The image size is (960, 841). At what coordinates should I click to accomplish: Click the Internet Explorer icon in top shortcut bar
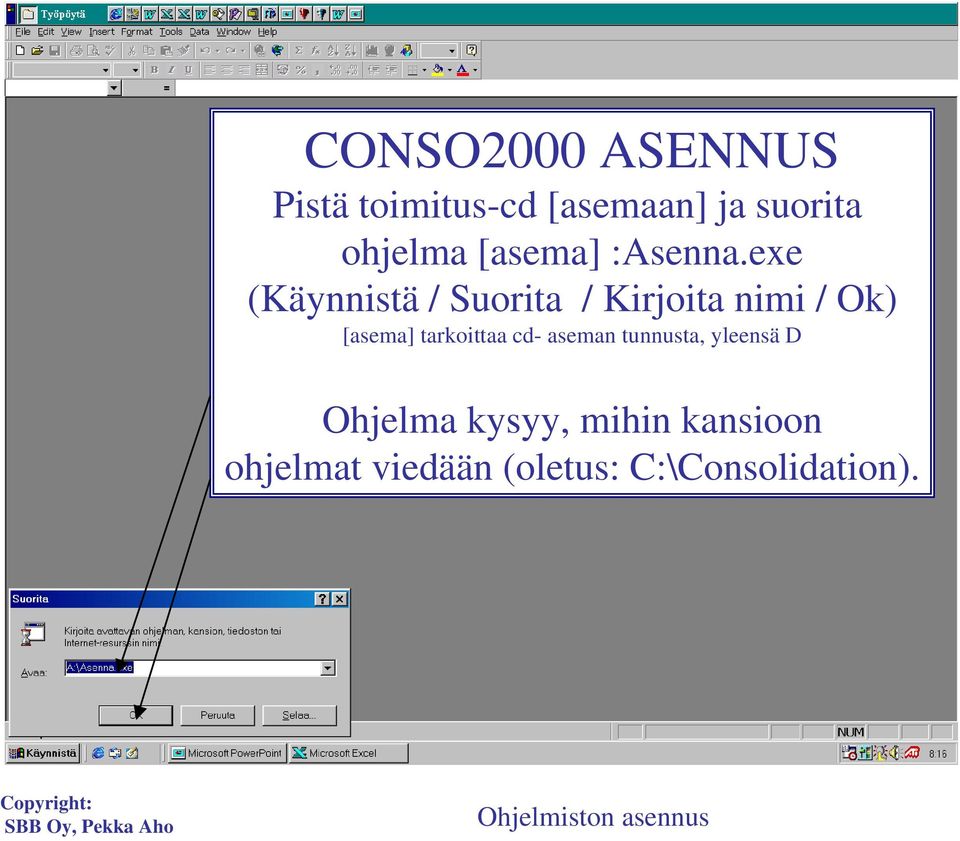tap(115, 13)
